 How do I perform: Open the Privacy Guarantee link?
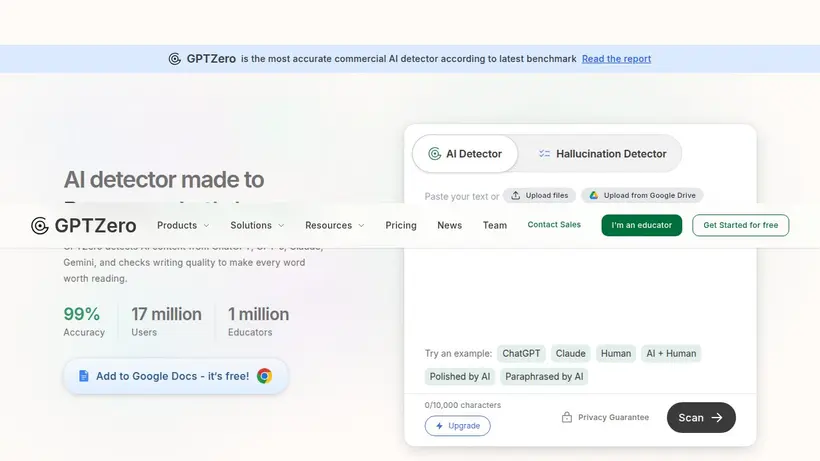[606, 417]
